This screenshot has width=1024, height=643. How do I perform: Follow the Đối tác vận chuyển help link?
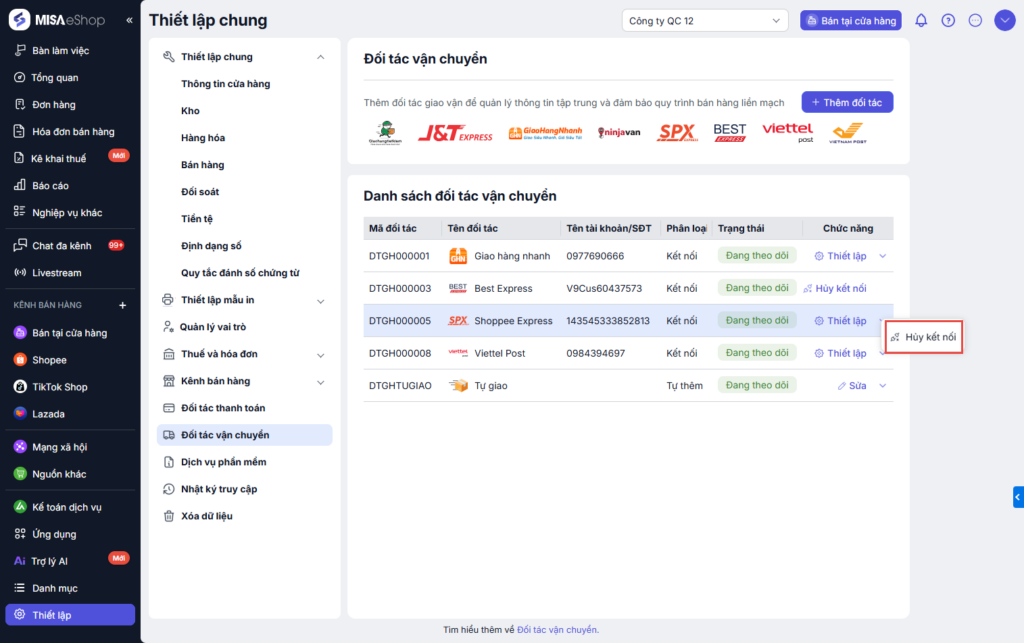point(557,630)
